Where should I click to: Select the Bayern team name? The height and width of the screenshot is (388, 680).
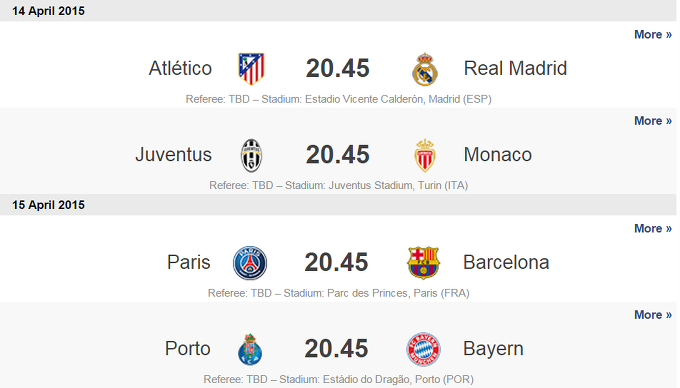[493, 349]
